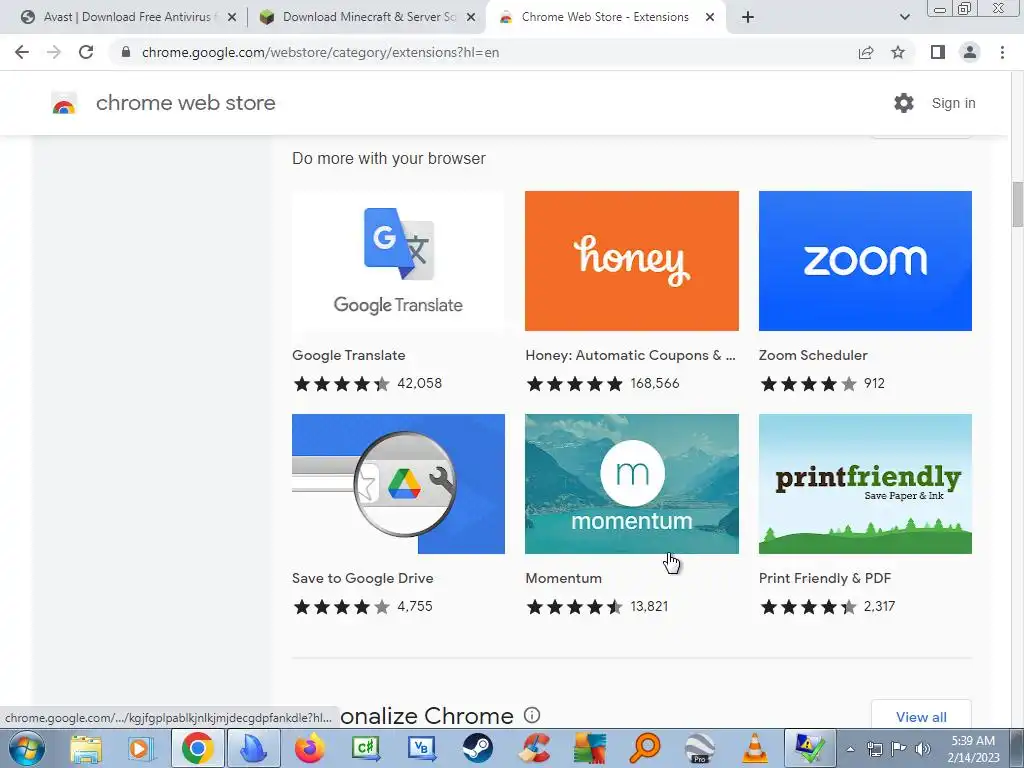Open the Windows Start menu
The width and height of the screenshot is (1024, 768).
tap(27, 748)
